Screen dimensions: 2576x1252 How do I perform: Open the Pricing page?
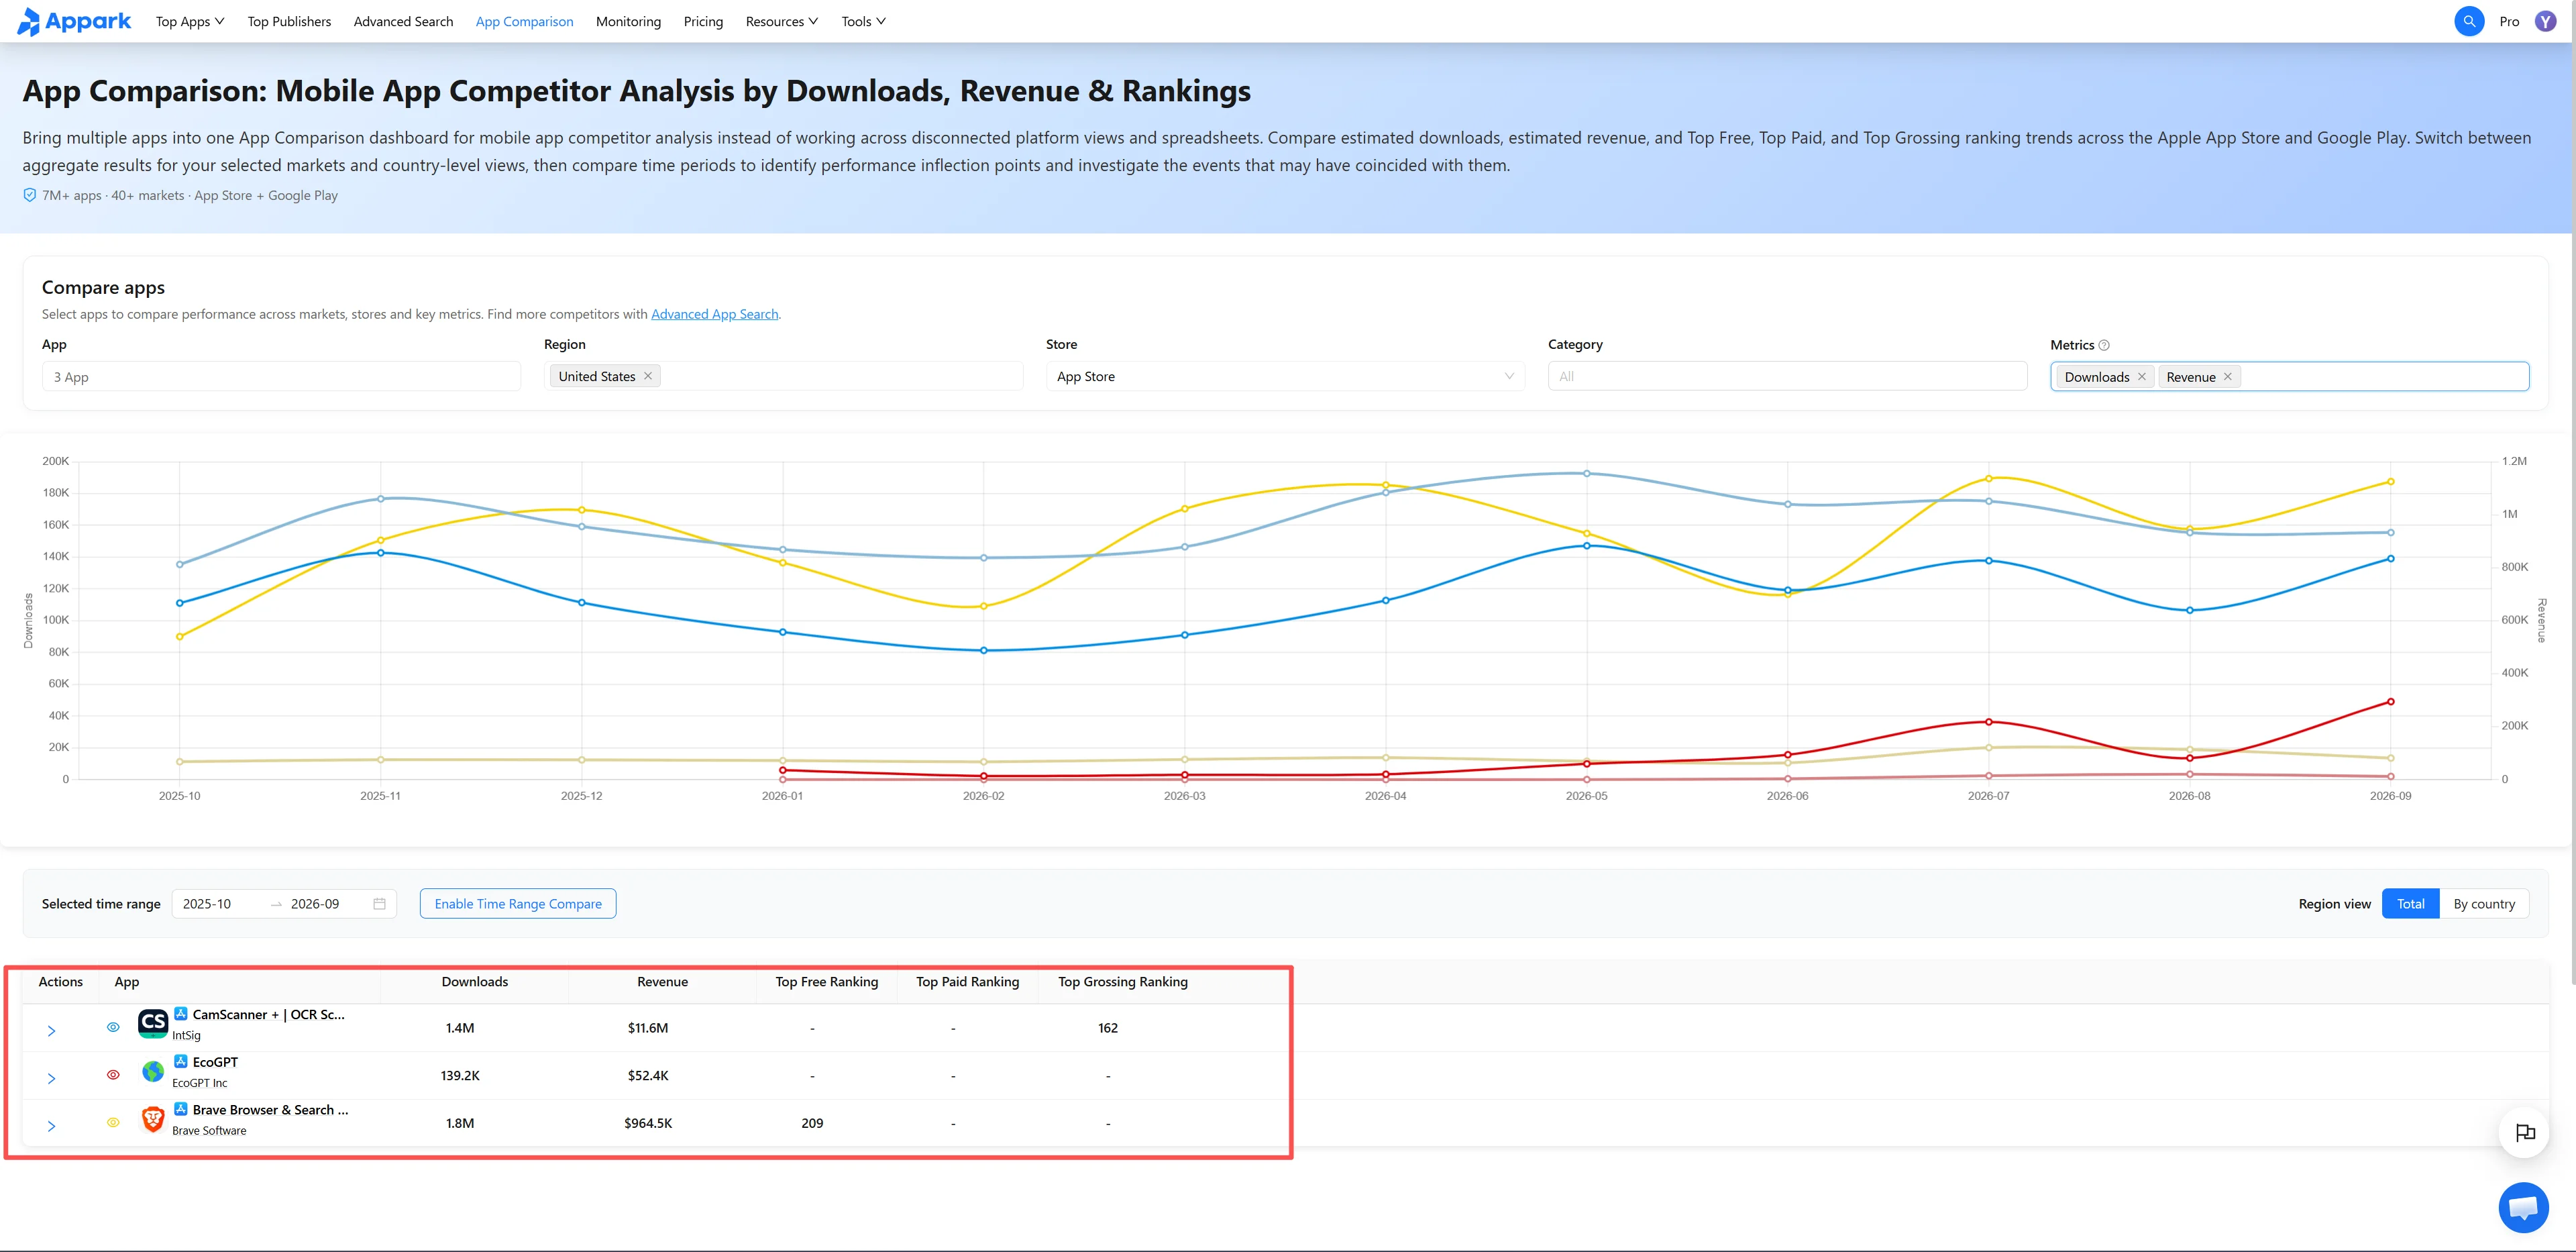(703, 21)
